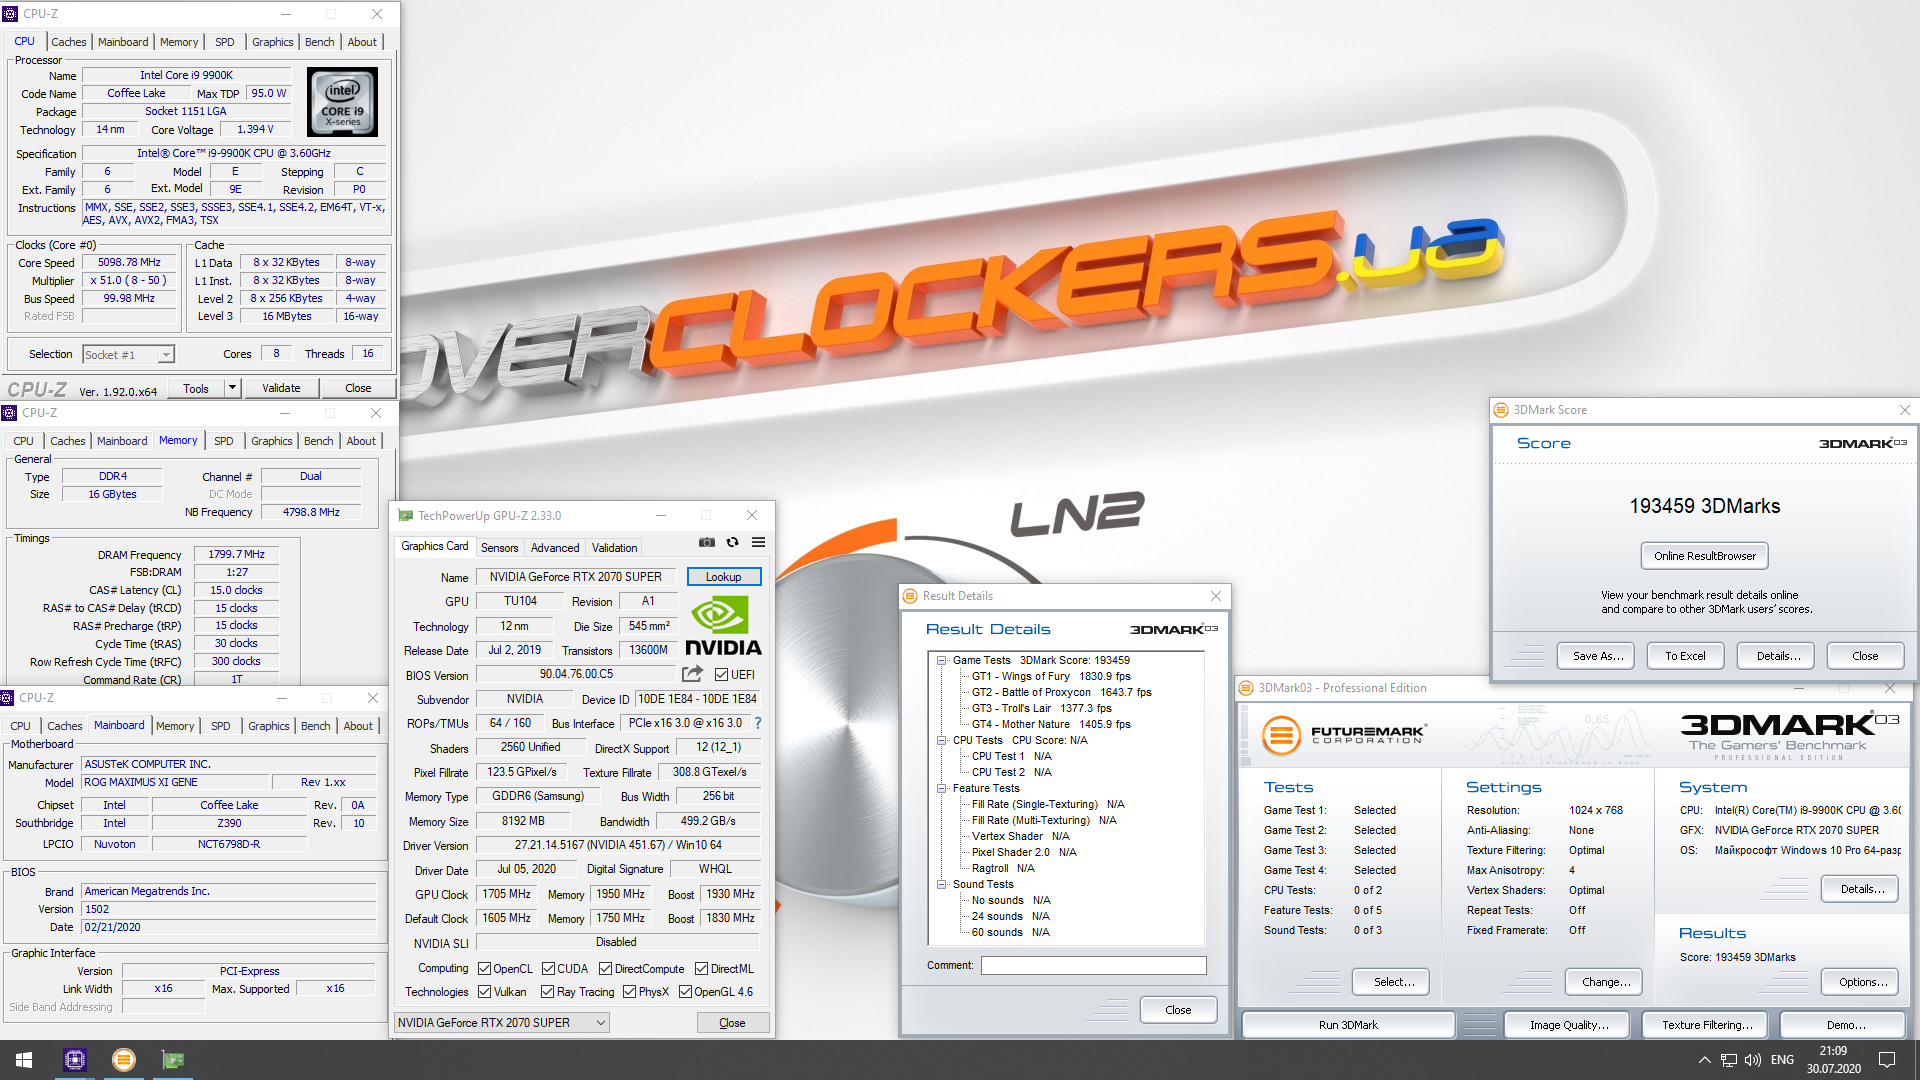
Task: Open the Tools dropdown arrow in CPU-Z
Action: tap(232, 388)
